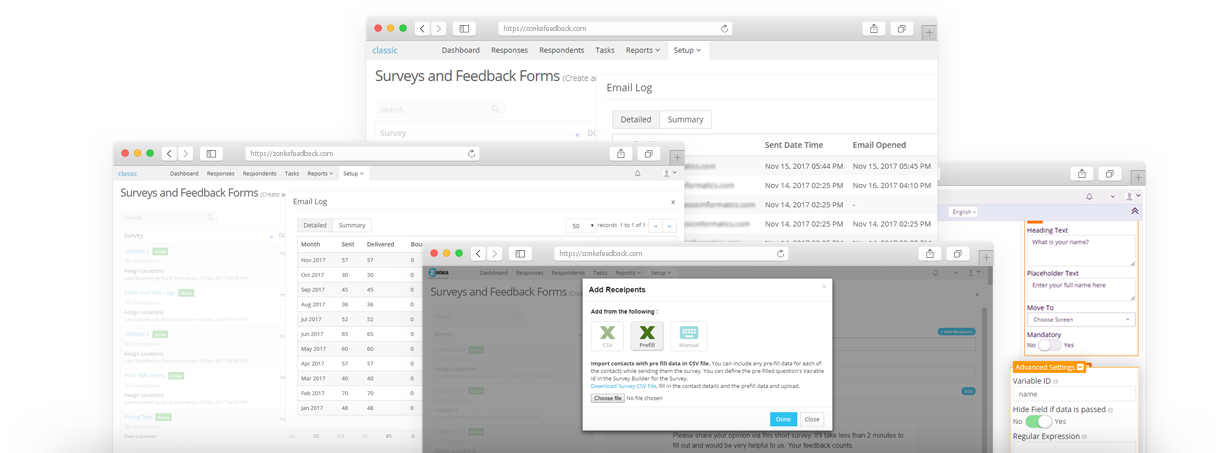Screen dimensions: 1222x453
Task: Toggle Hide Field if data is passed
Action: point(1038,421)
